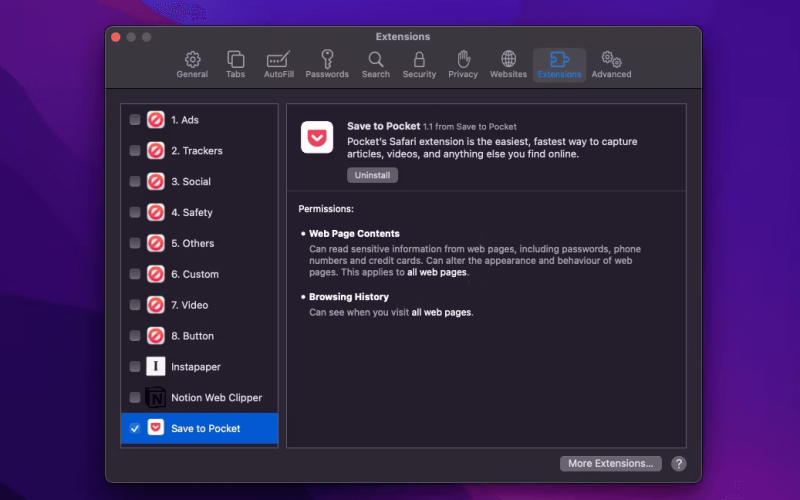Switch to the Tabs preferences pane

tap(235, 64)
